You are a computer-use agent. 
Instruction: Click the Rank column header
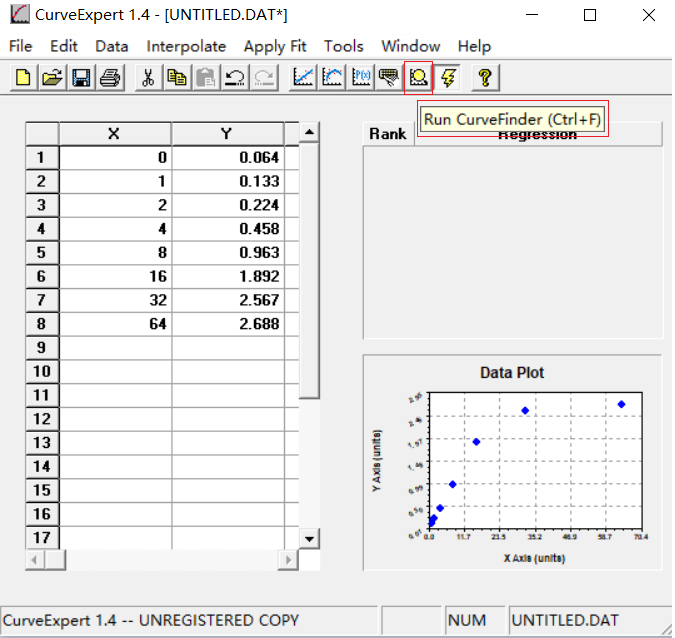click(x=388, y=134)
